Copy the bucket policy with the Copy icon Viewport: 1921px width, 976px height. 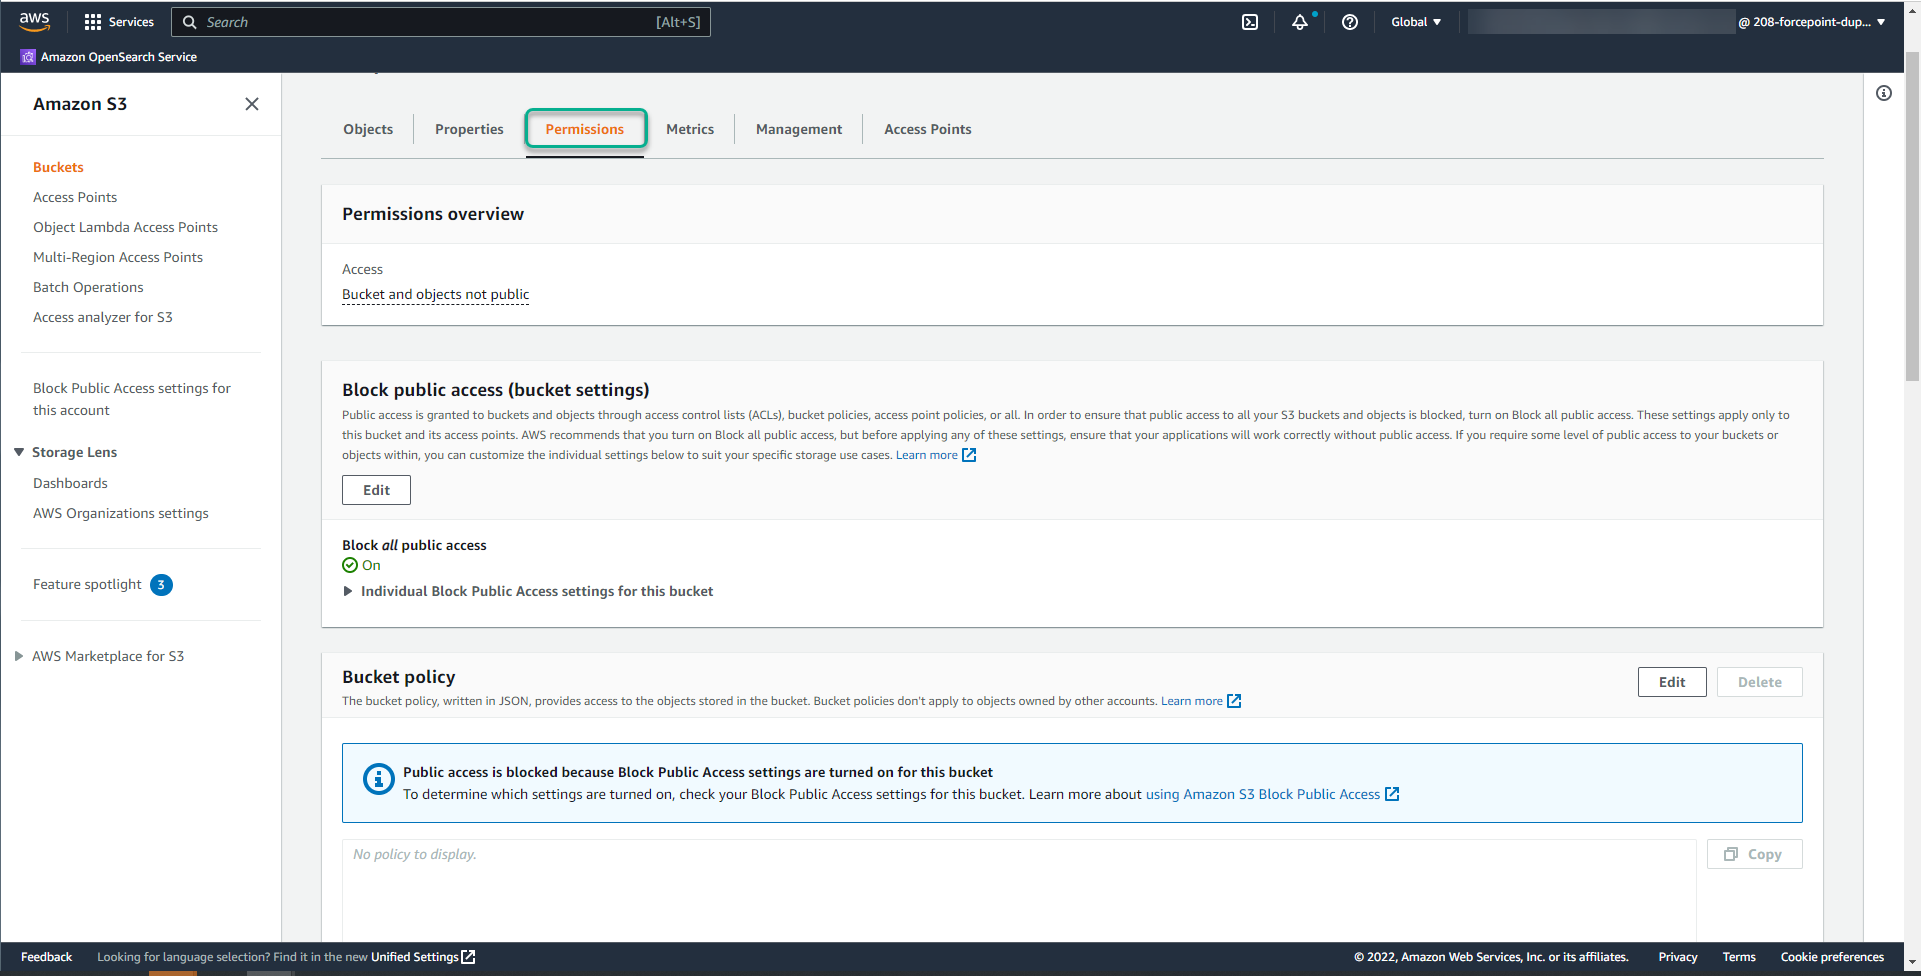[x=1754, y=853]
